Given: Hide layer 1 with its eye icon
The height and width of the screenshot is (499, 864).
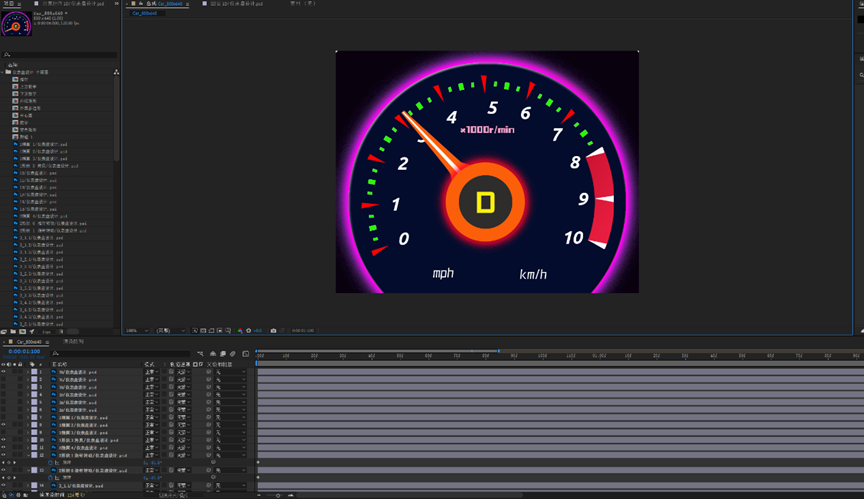Looking at the screenshot, I should (x=3, y=372).
